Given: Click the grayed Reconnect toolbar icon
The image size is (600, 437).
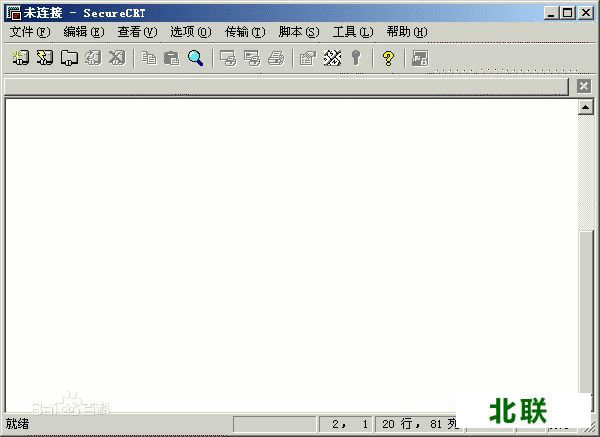Looking at the screenshot, I should pyautogui.click(x=93, y=58).
